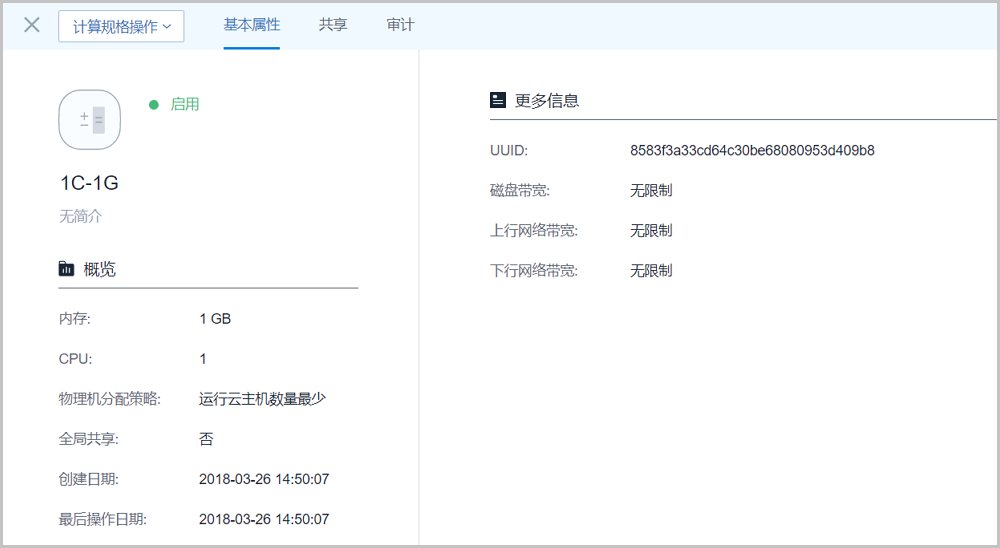Click the green 启用 status dot
Image resolution: width=1000 pixels, height=548 pixels.
pyautogui.click(x=154, y=105)
